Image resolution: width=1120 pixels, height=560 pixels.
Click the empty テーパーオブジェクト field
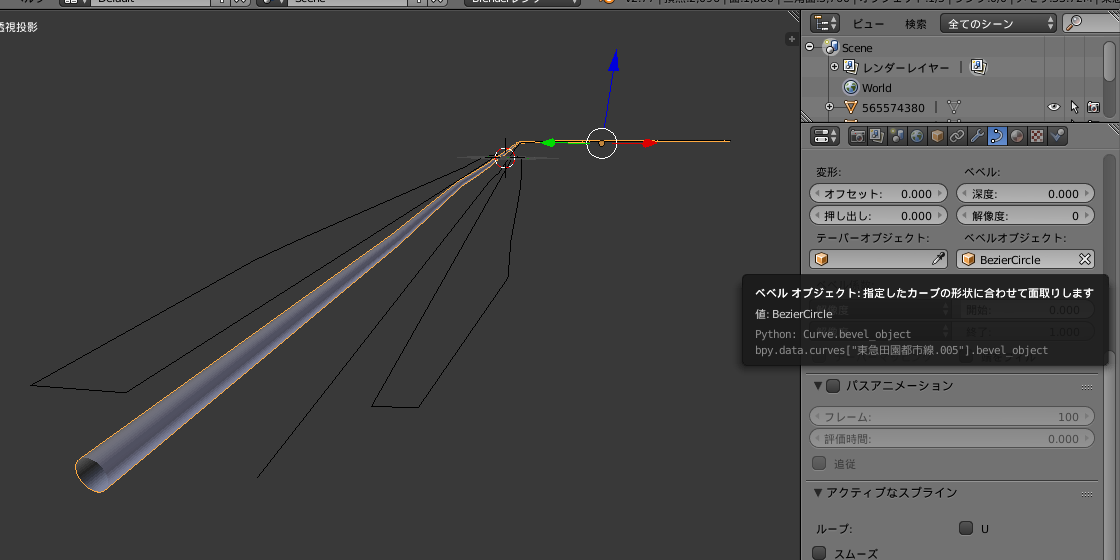[x=879, y=259]
